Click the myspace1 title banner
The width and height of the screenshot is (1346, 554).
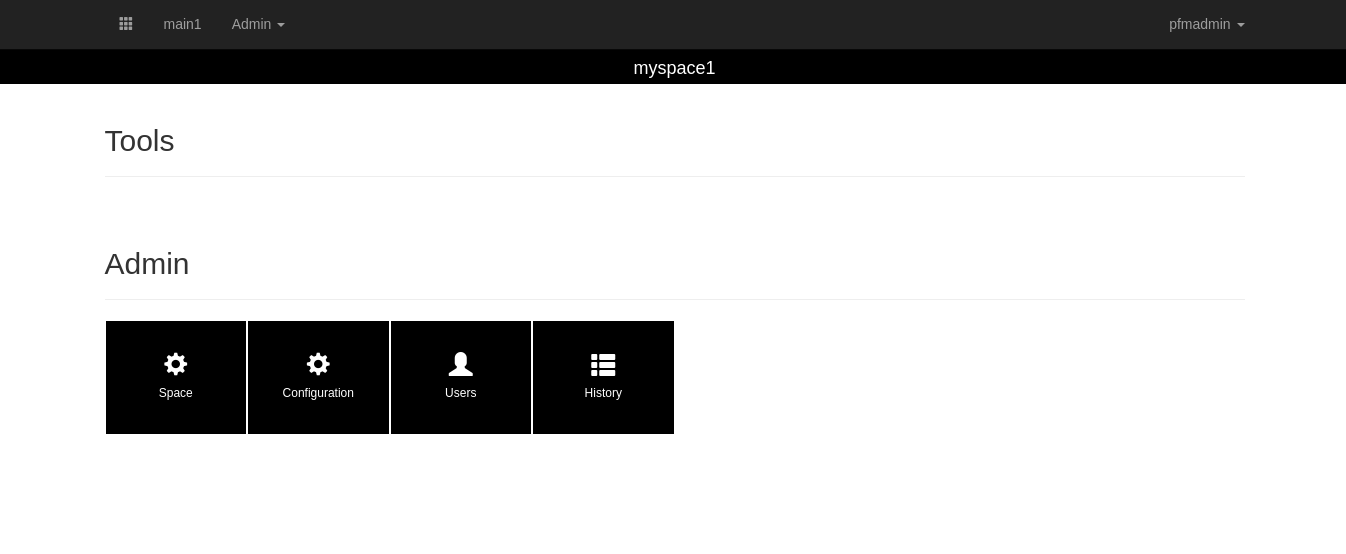point(674,68)
